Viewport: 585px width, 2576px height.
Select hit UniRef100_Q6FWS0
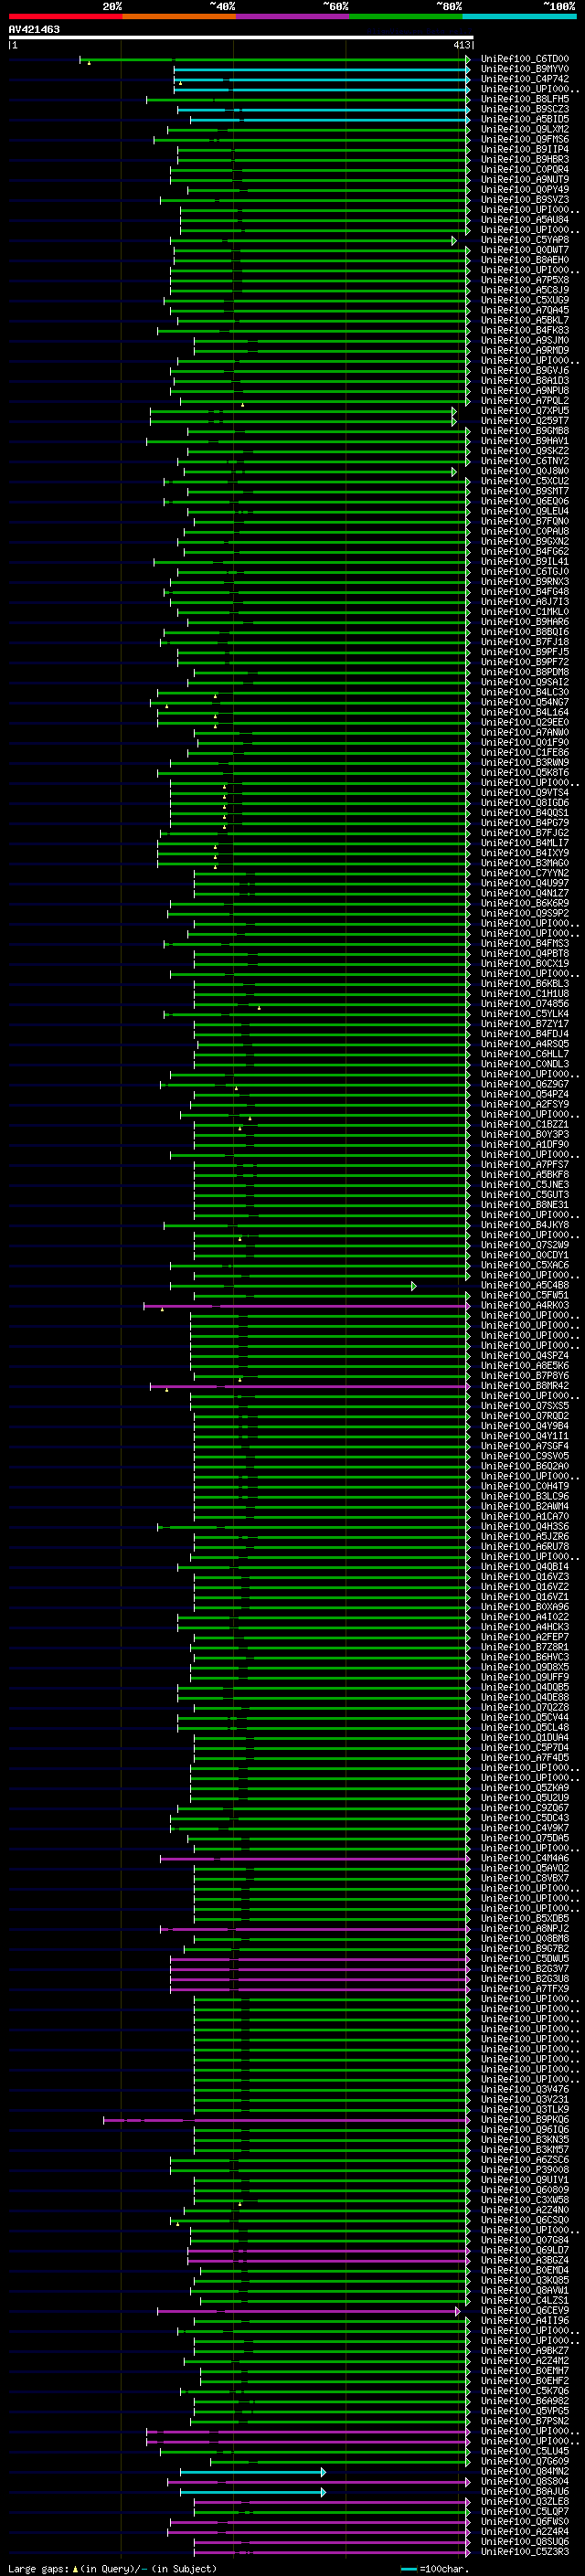tap(524, 2522)
